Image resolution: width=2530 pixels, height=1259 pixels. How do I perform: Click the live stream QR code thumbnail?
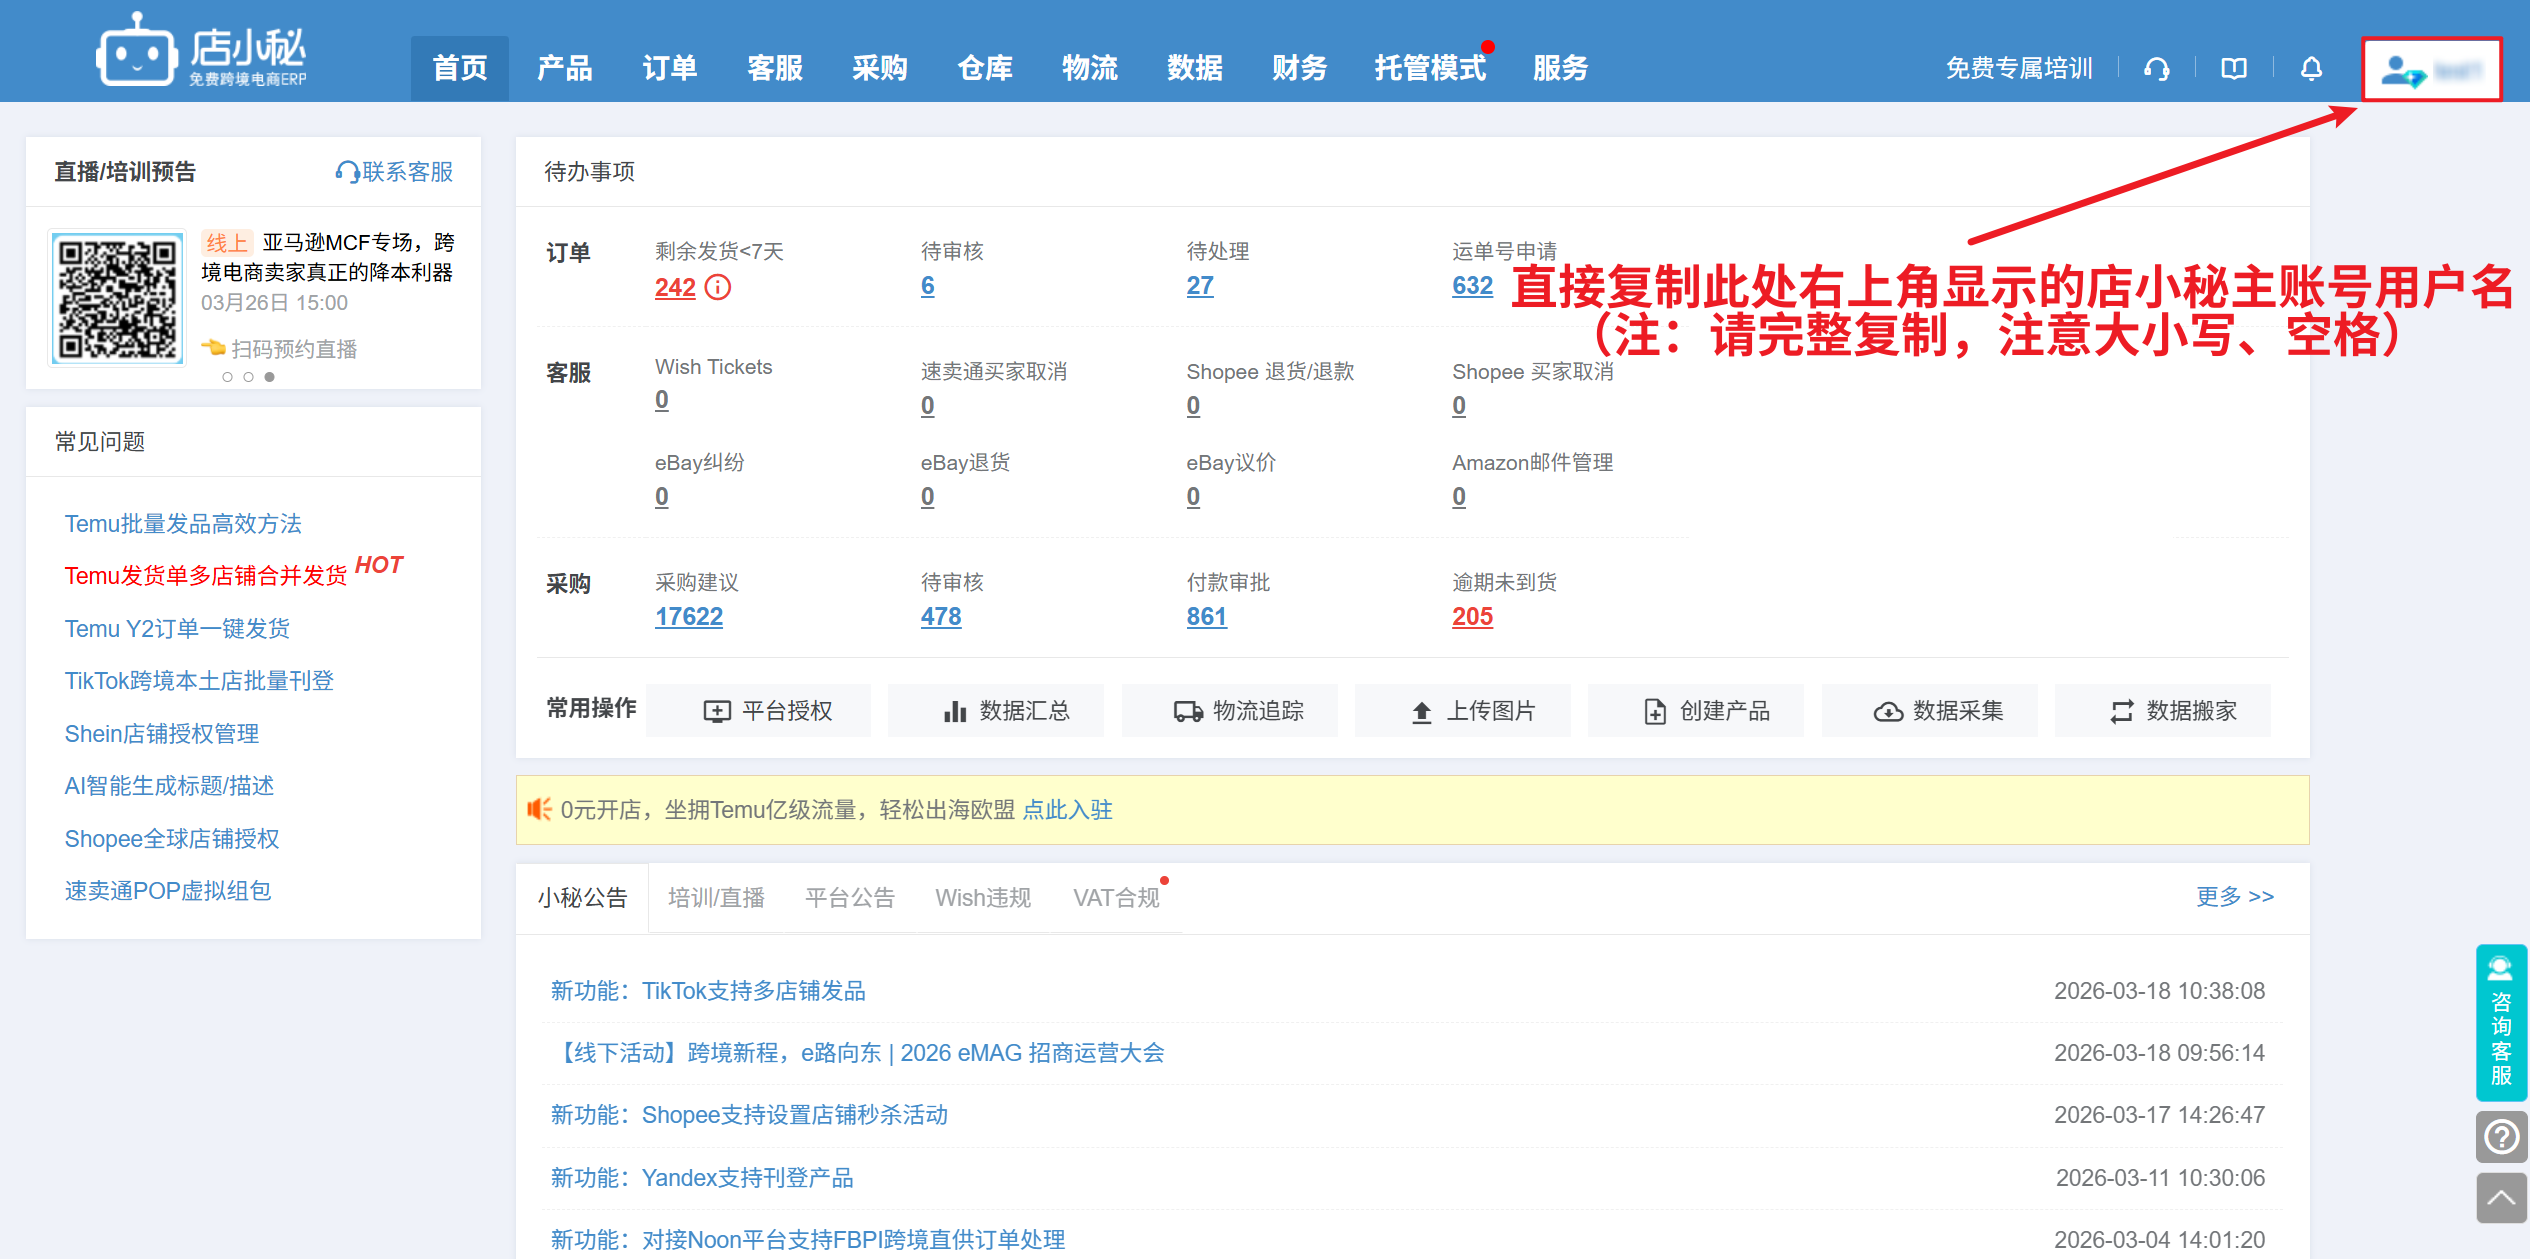(x=117, y=298)
